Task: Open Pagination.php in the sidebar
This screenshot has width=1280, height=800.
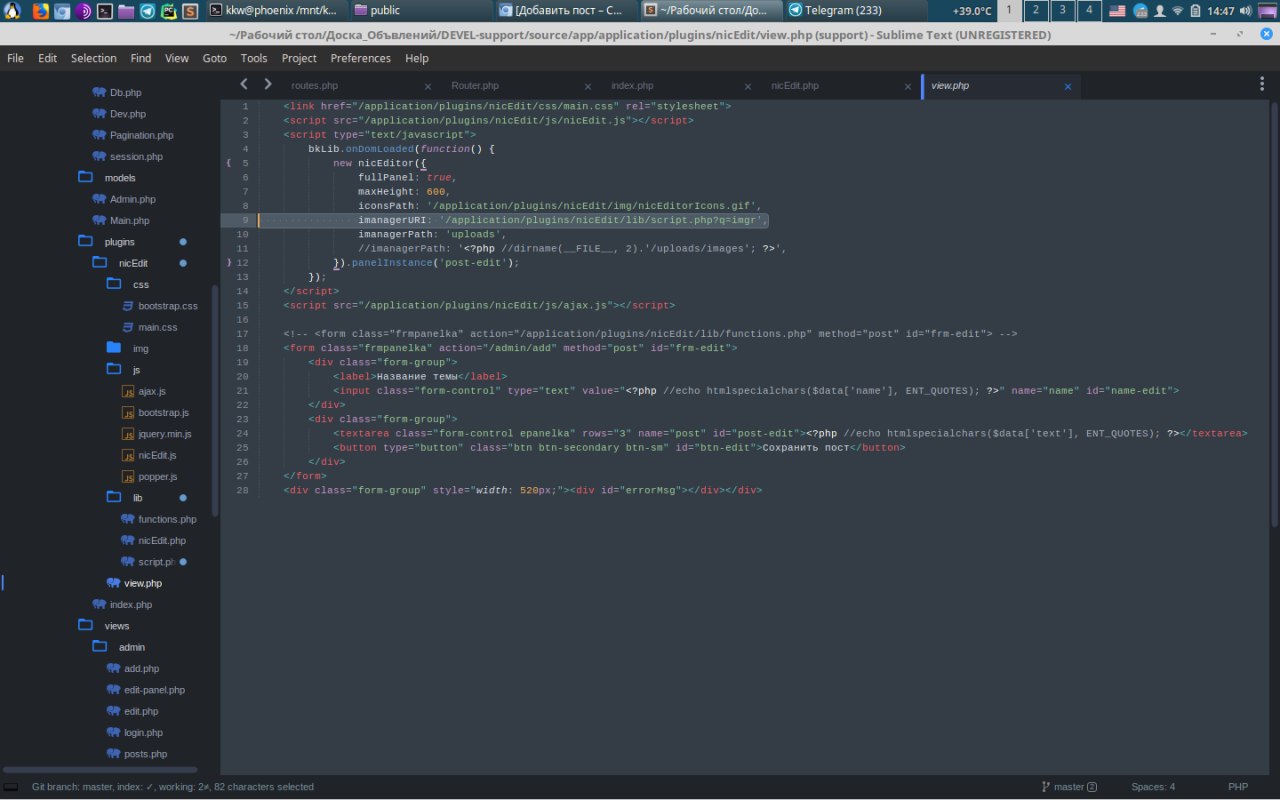Action: [141, 135]
